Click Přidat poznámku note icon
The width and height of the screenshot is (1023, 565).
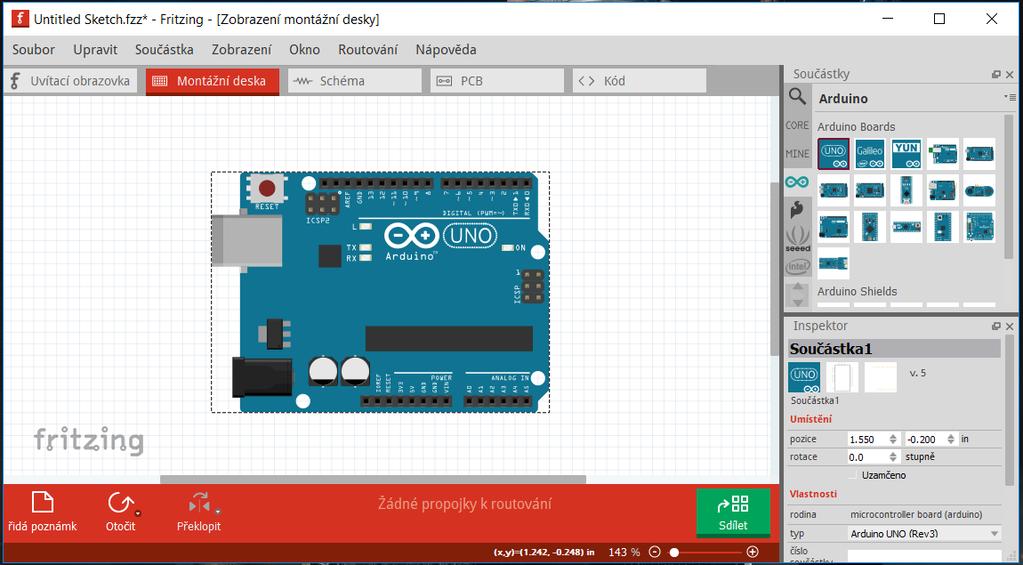(x=42, y=503)
